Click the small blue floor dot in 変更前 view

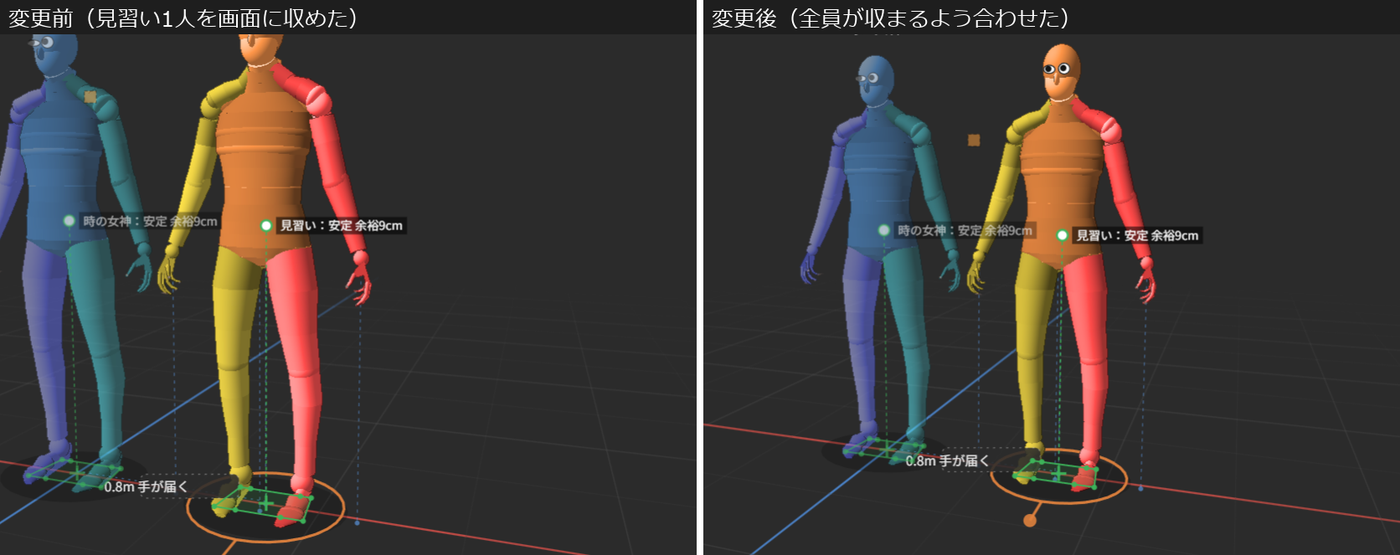(357, 522)
